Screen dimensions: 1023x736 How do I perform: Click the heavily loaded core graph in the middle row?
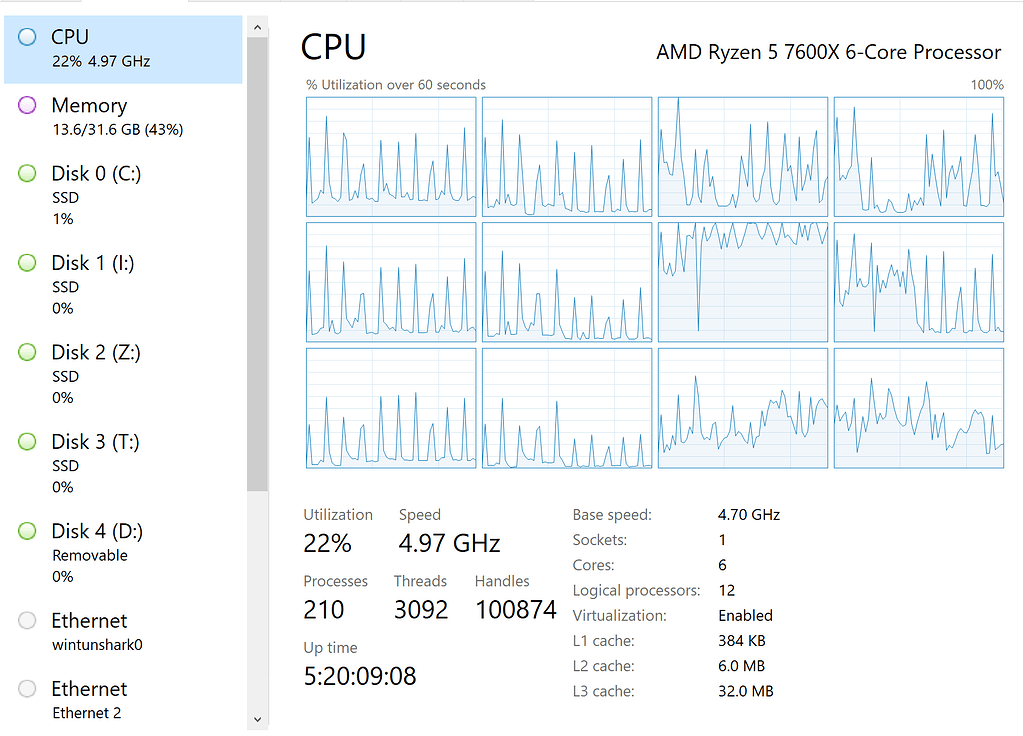(743, 282)
